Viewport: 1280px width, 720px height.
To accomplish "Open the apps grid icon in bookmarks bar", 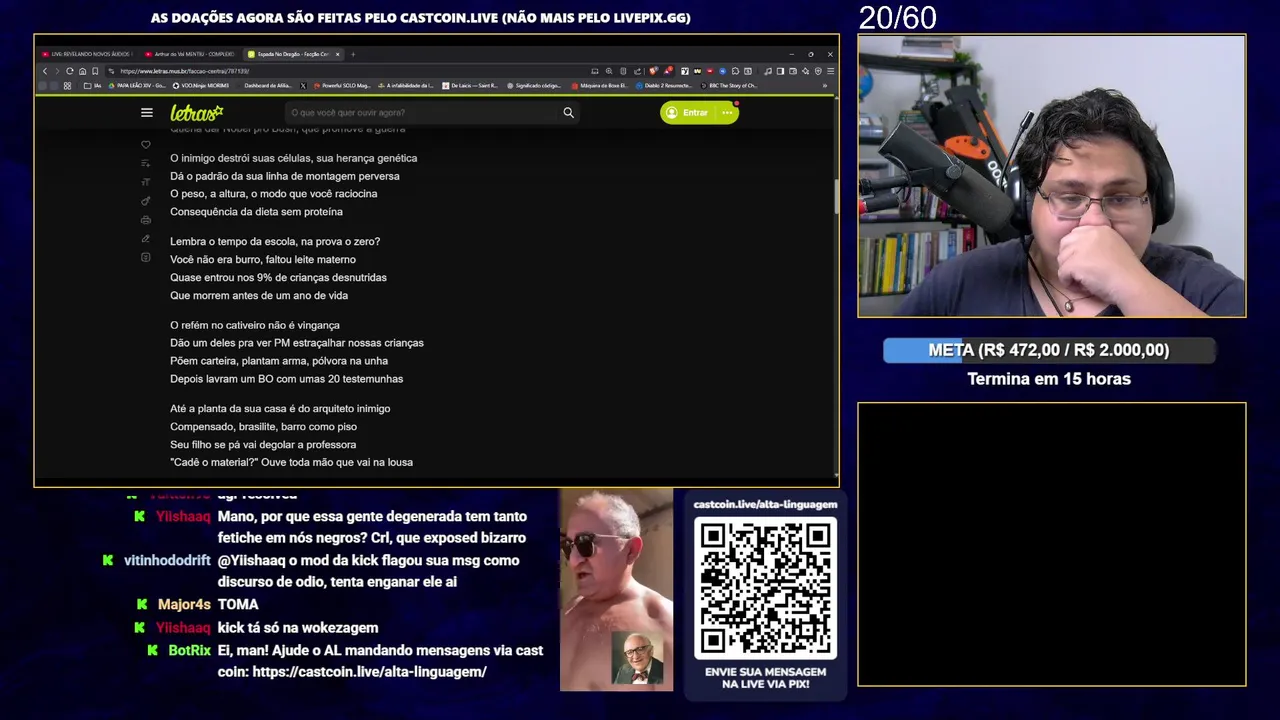I will pos(67,85).
